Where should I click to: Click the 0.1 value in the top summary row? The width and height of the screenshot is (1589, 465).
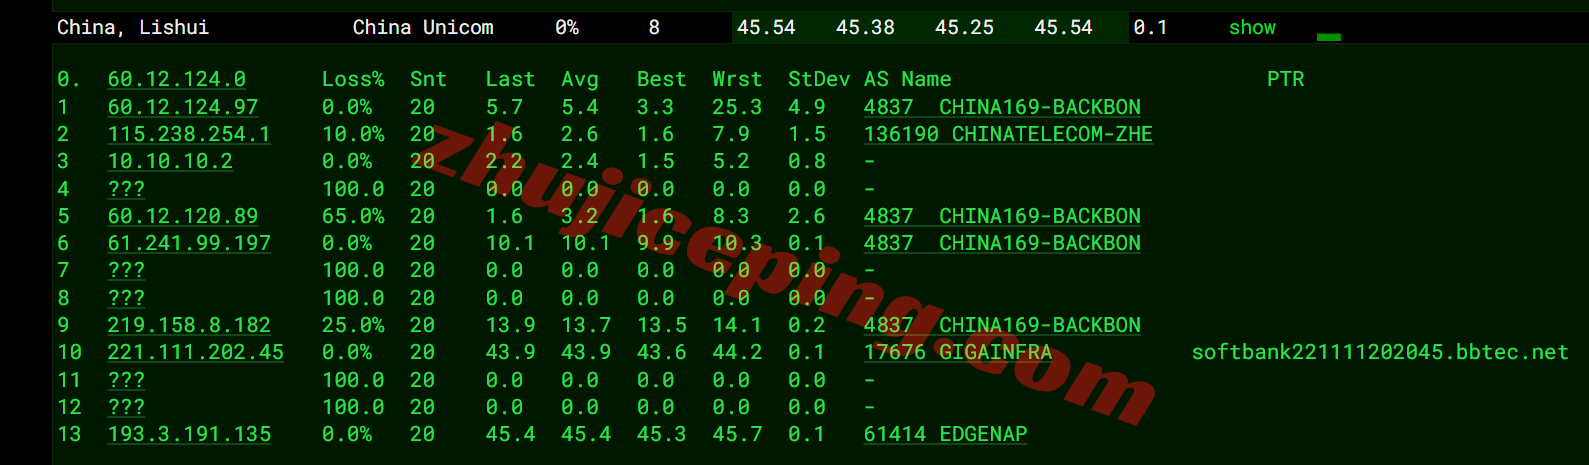point(1150,28)
